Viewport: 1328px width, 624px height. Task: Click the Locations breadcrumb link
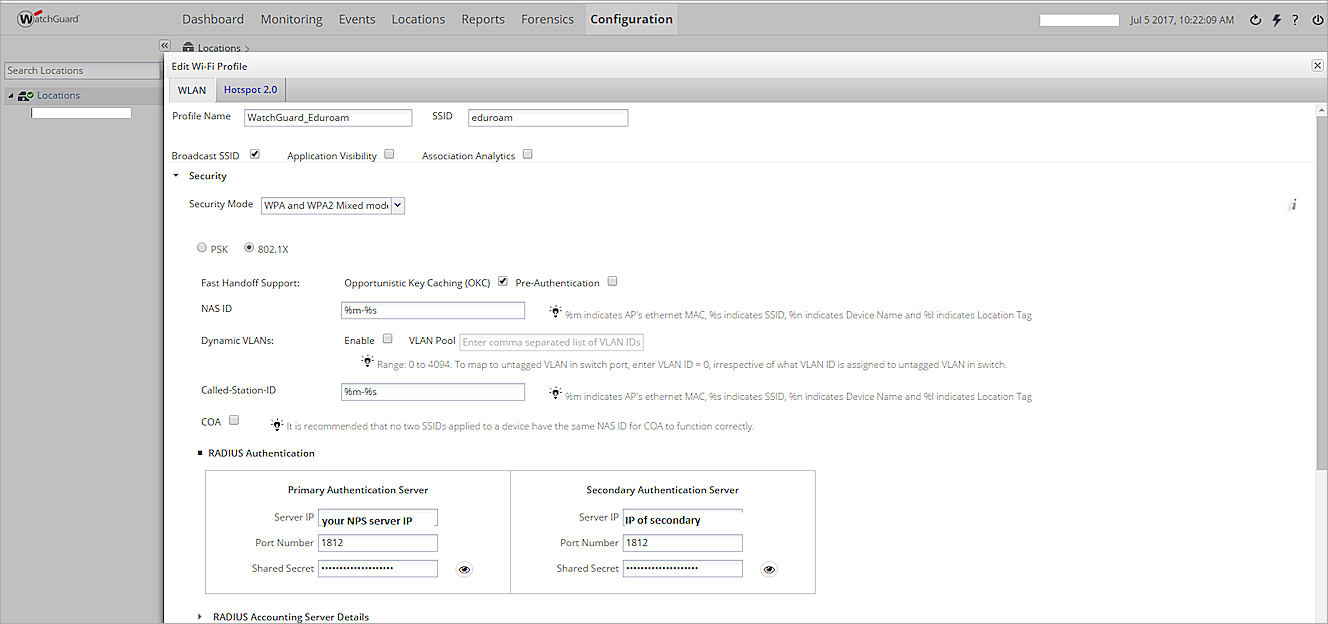(x=216, y=47)
